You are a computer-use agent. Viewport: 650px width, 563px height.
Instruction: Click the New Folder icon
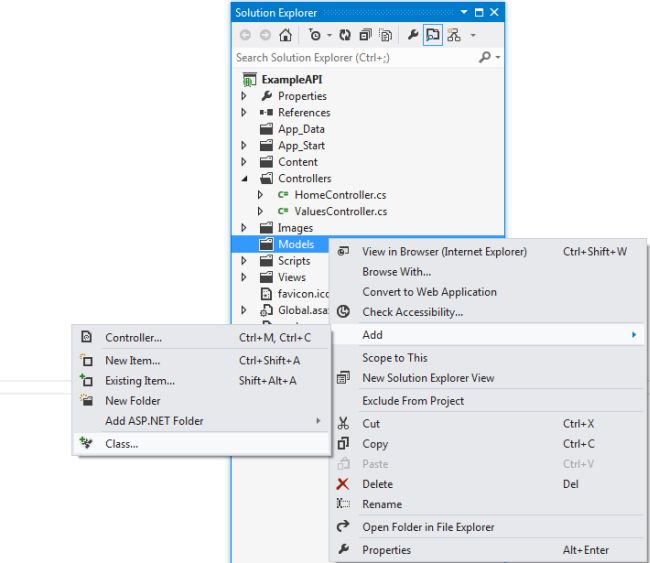[x=86, y=400]
